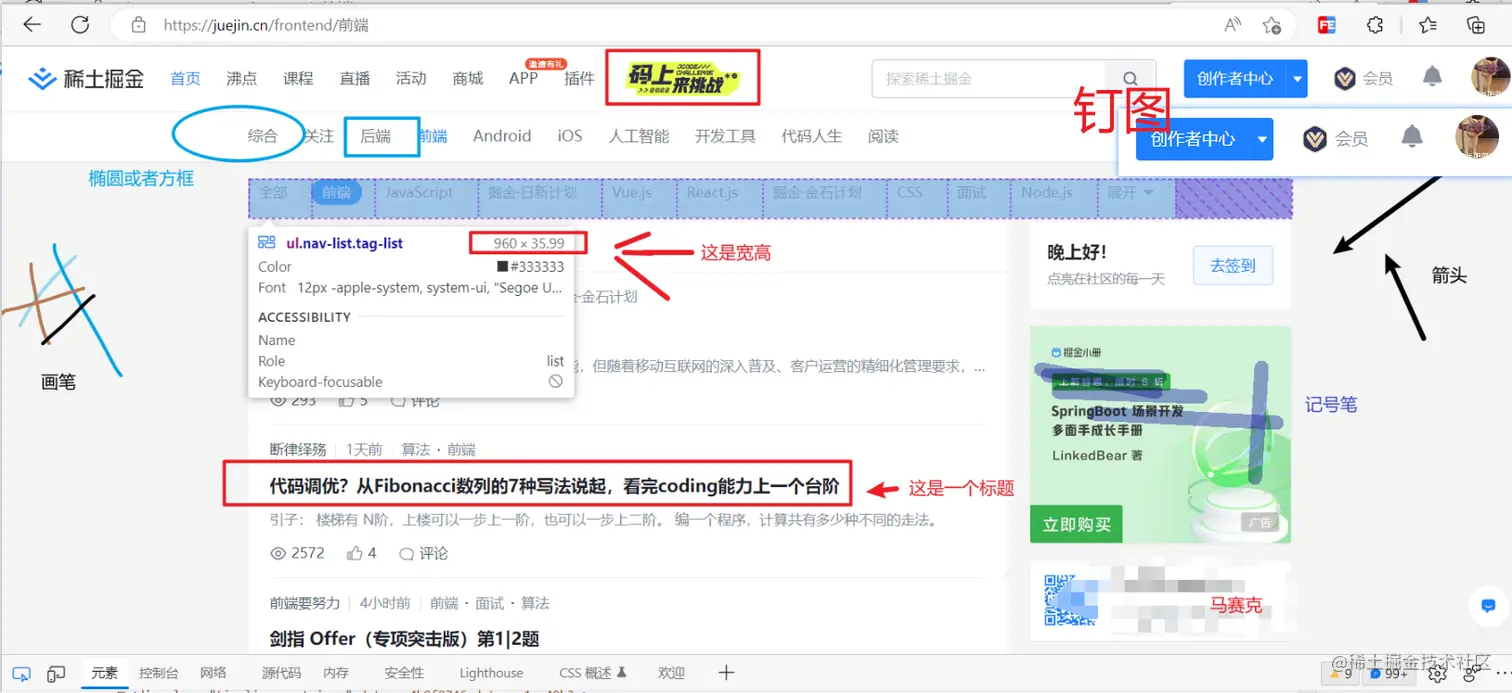The image size is (1512, 693).
Task: Click the browser address bar URL
Action: point(266,25)
